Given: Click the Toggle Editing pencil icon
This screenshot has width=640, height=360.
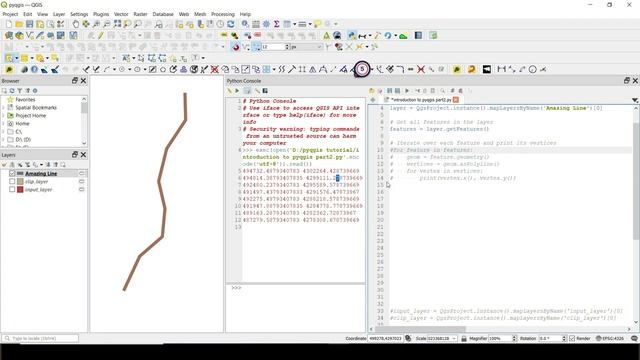Looking at the screenshot, I should pos(100,36).
